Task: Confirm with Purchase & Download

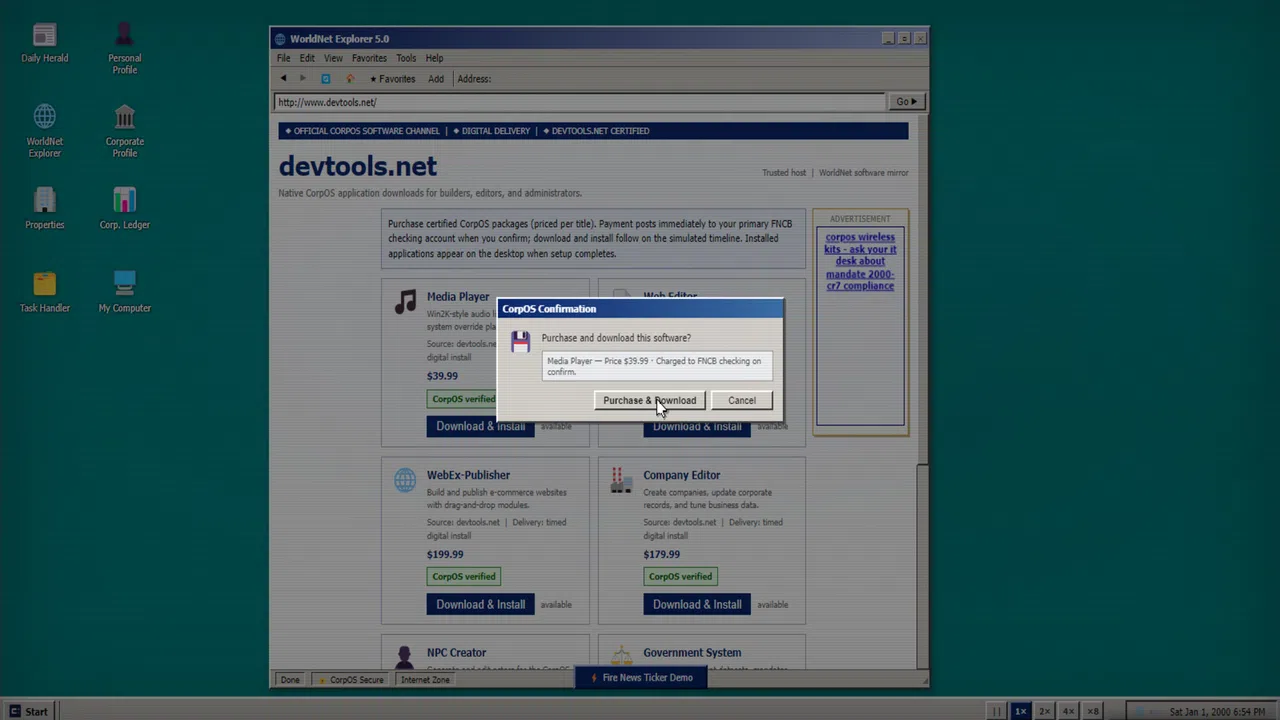Action: tap(650, 400)
